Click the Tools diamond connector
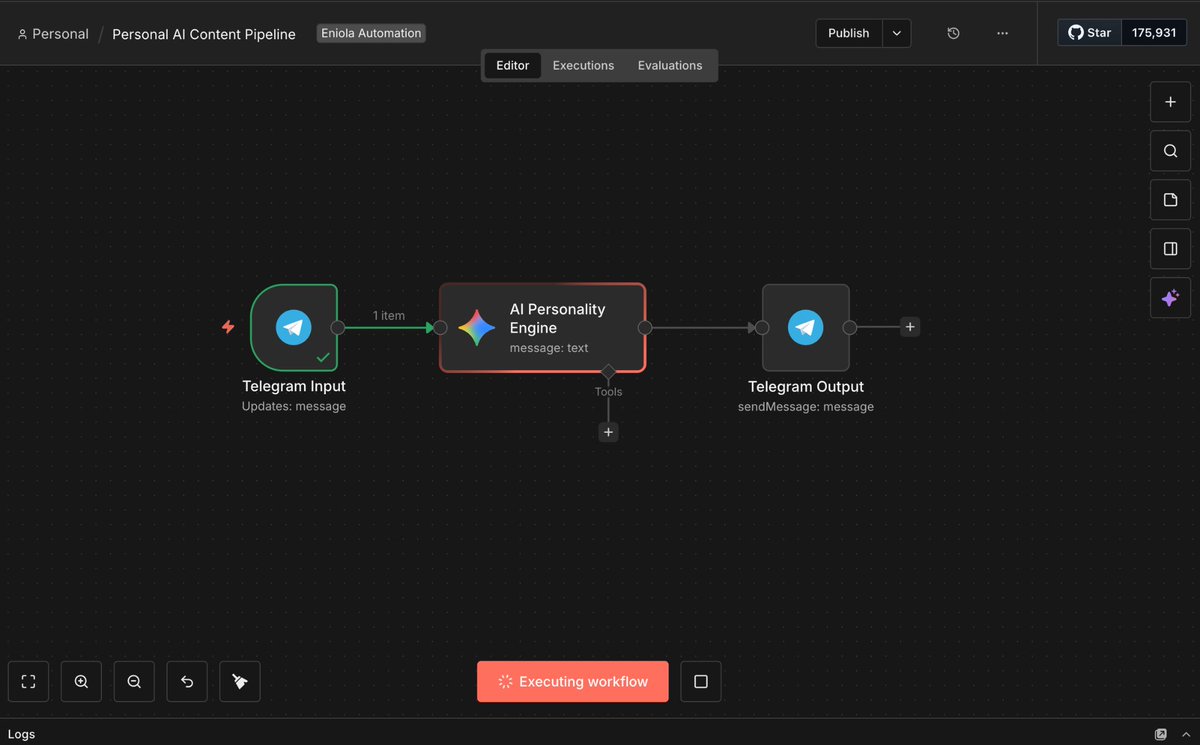The image size is (1200, 745). coord(608,372)
